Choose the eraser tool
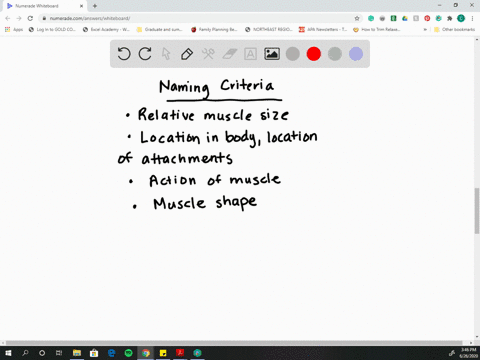This screenshot has width=480, height=360. click(x=229, y=54)
